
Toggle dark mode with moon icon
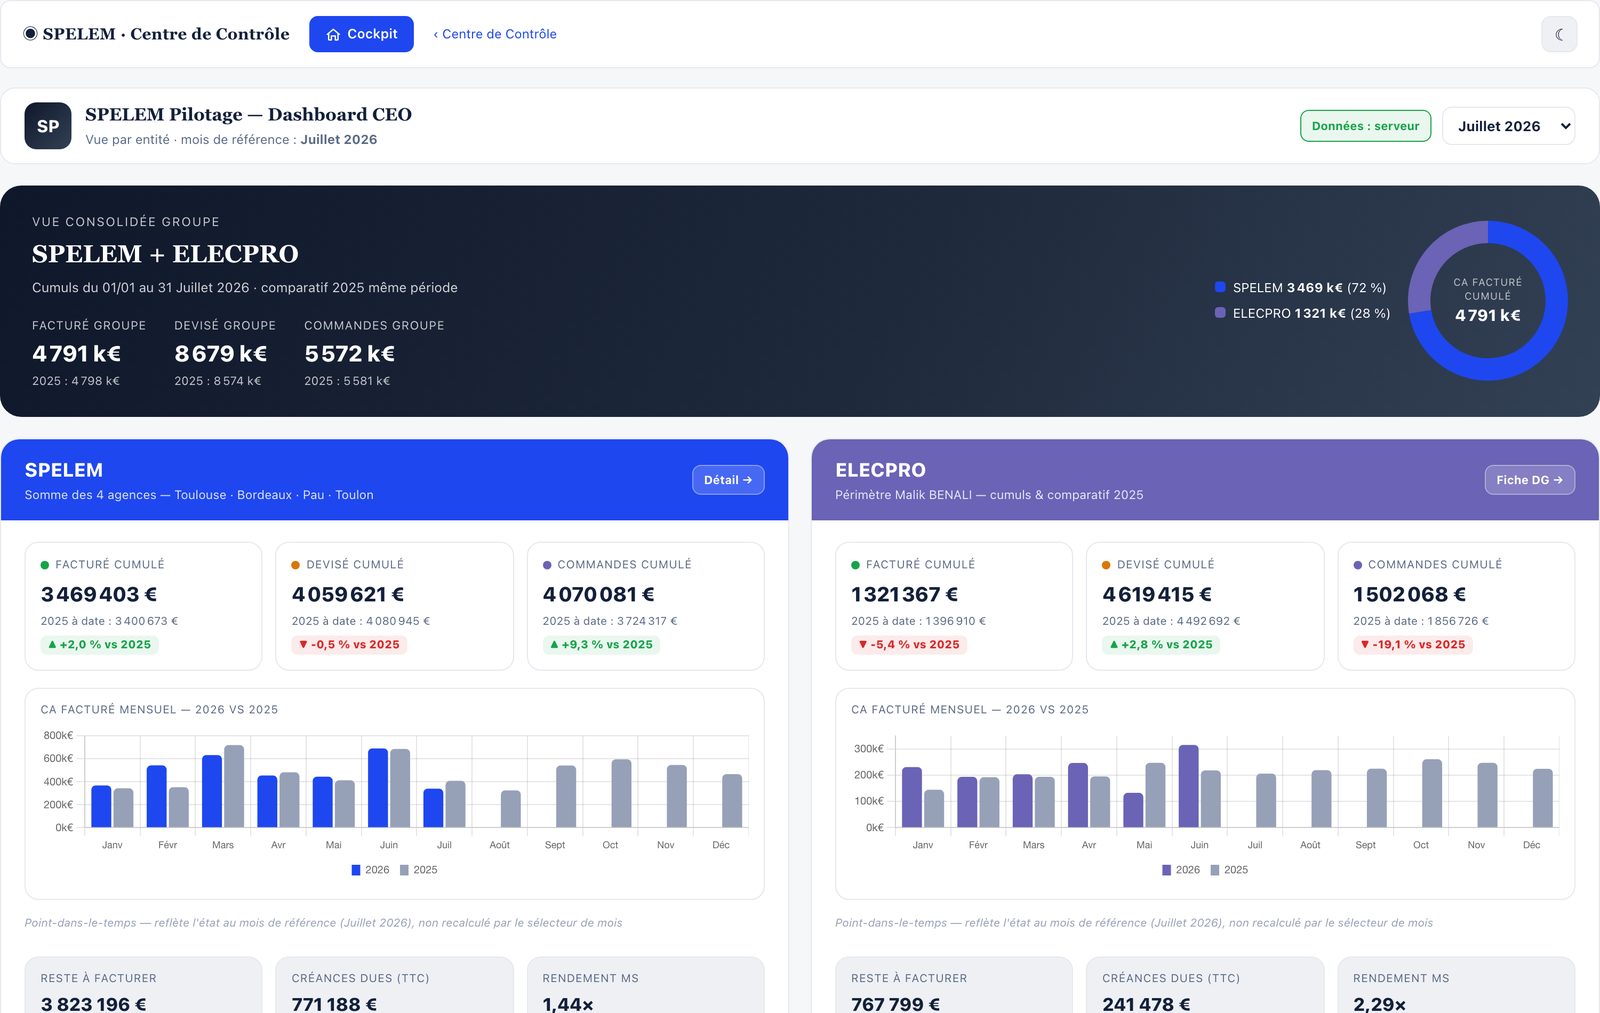point(1559,34)
